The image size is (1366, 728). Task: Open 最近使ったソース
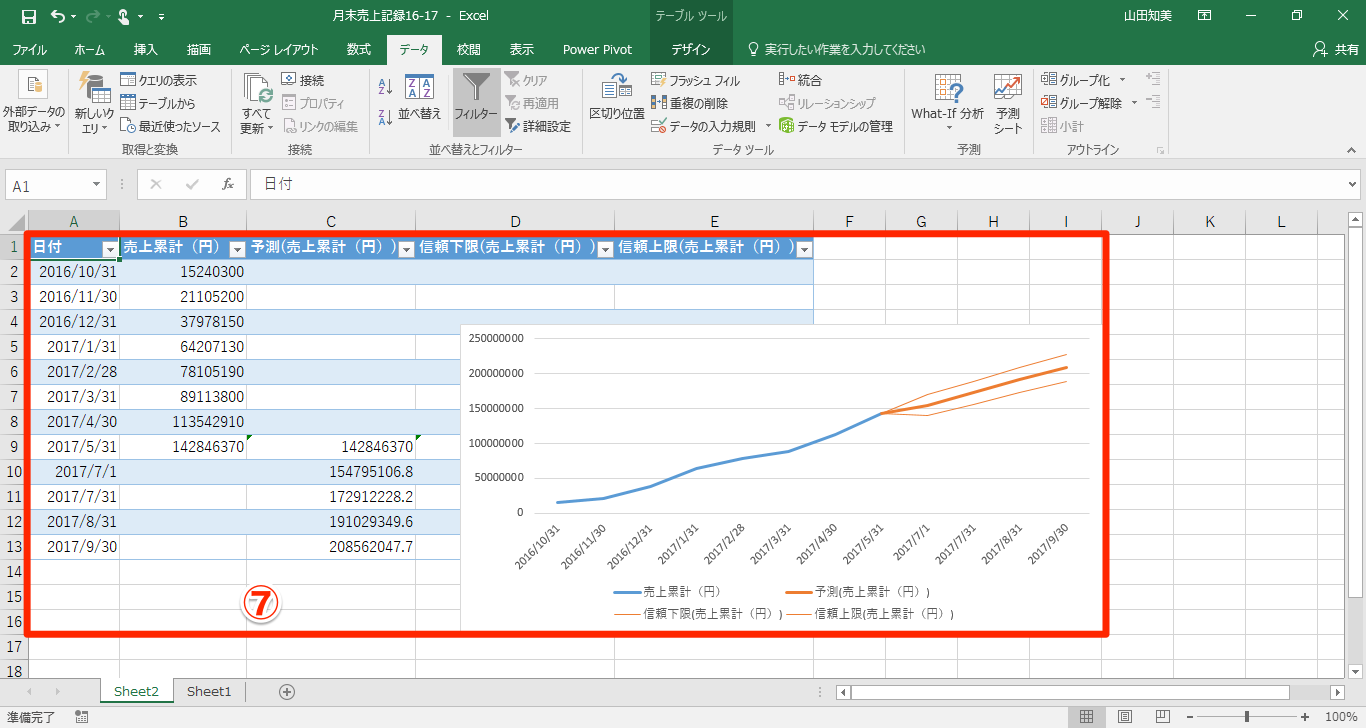[x=170, y=126]
